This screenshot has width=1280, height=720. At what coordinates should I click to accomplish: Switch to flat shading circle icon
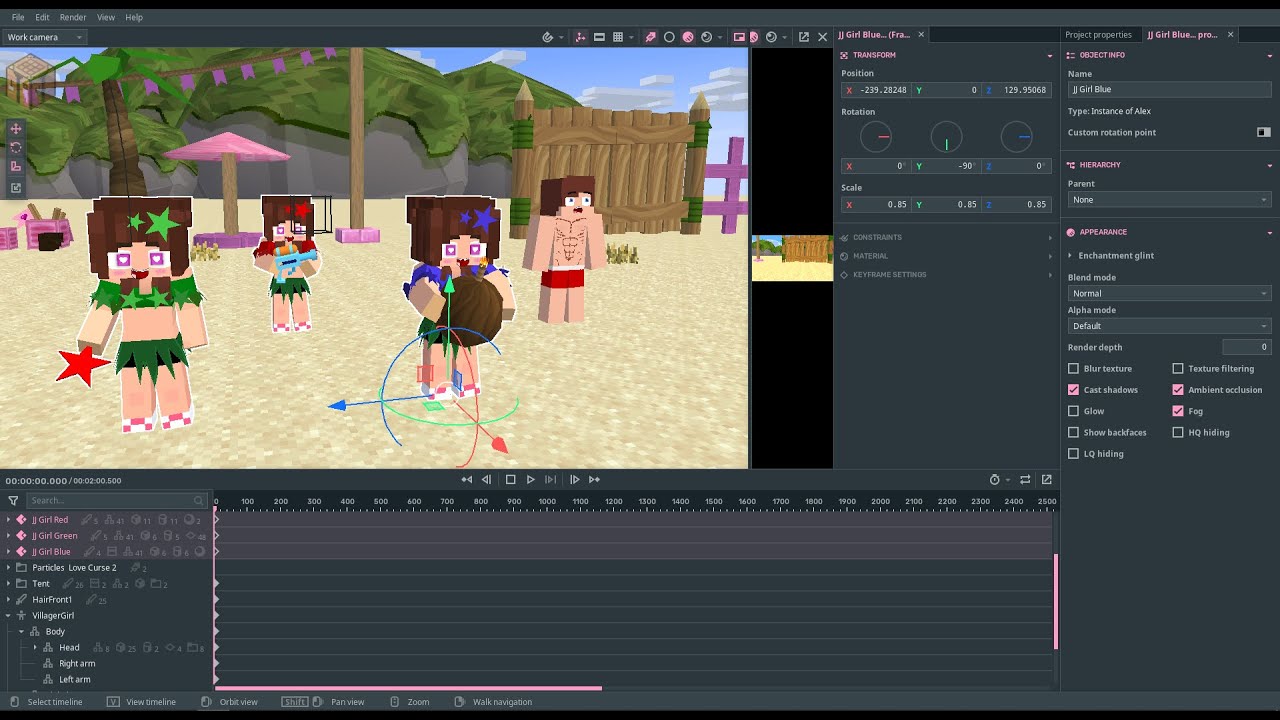[669, 37]
